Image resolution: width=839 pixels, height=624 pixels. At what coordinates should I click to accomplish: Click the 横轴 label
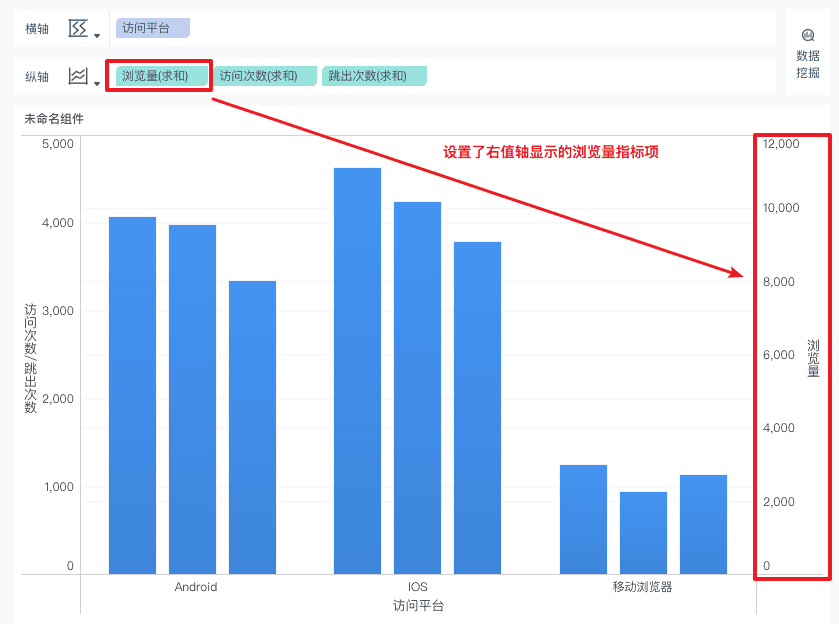(37, 28)
